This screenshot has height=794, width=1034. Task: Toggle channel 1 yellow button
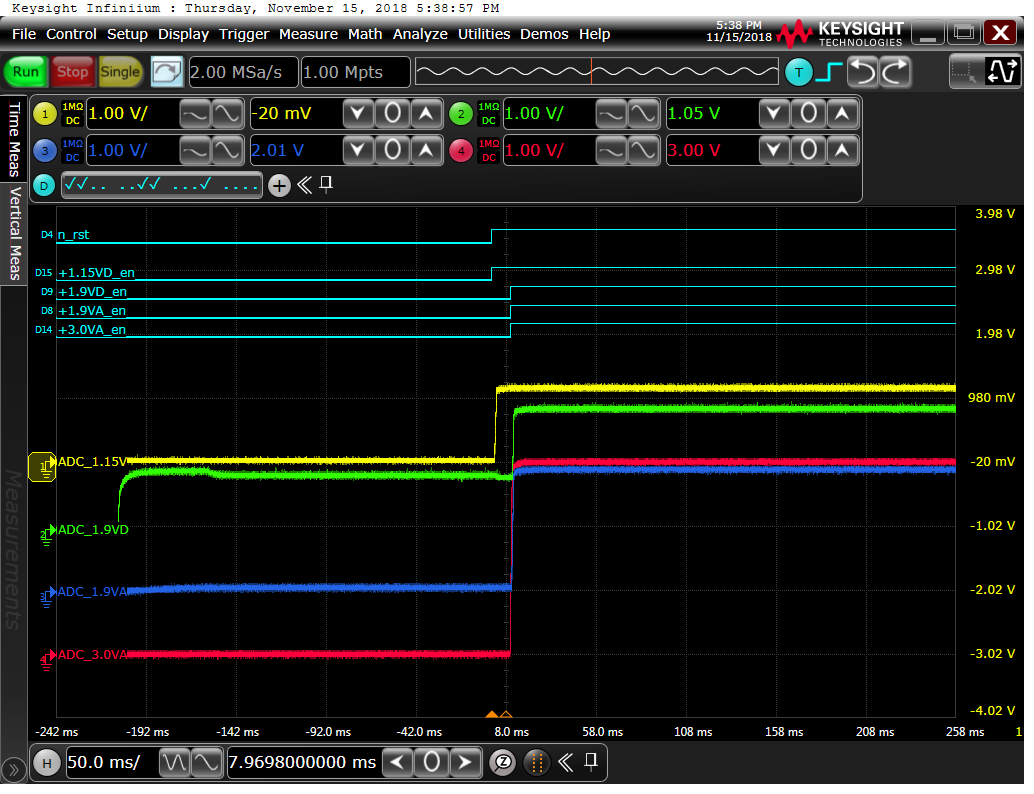tap(45, 114)
